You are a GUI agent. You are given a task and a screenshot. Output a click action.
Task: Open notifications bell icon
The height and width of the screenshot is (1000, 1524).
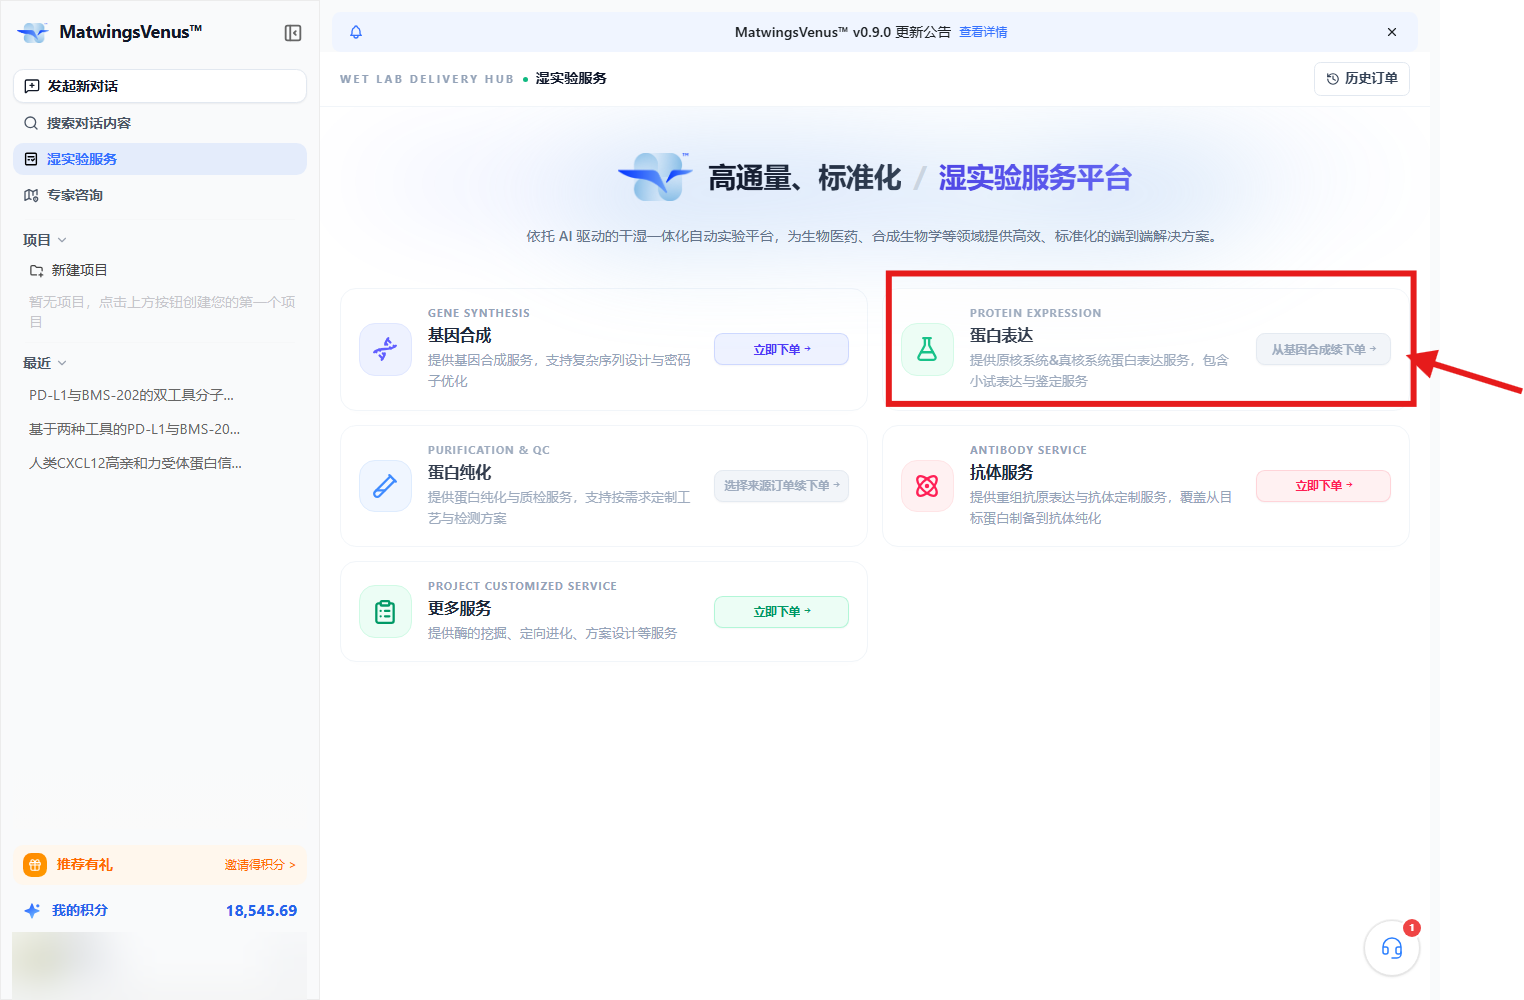pos(356,32)
